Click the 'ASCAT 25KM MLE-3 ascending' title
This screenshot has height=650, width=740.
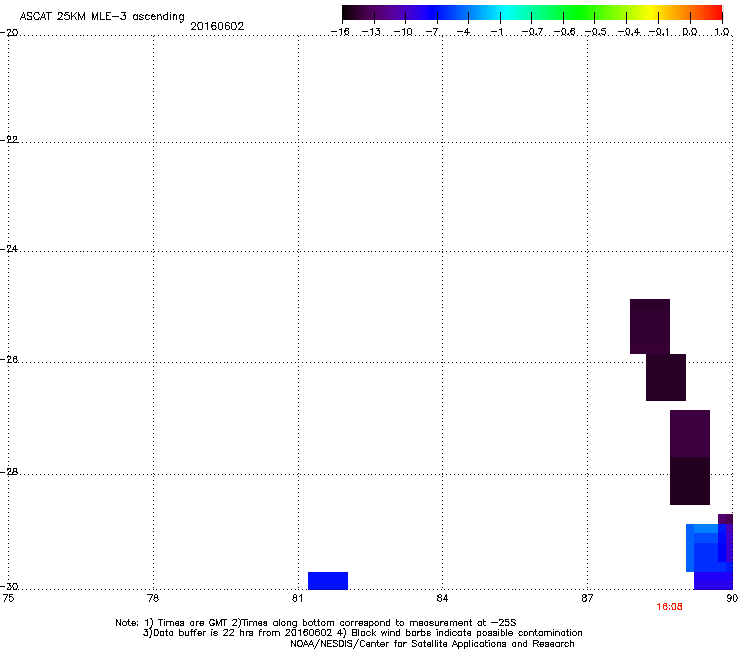[x=102, y=17]
